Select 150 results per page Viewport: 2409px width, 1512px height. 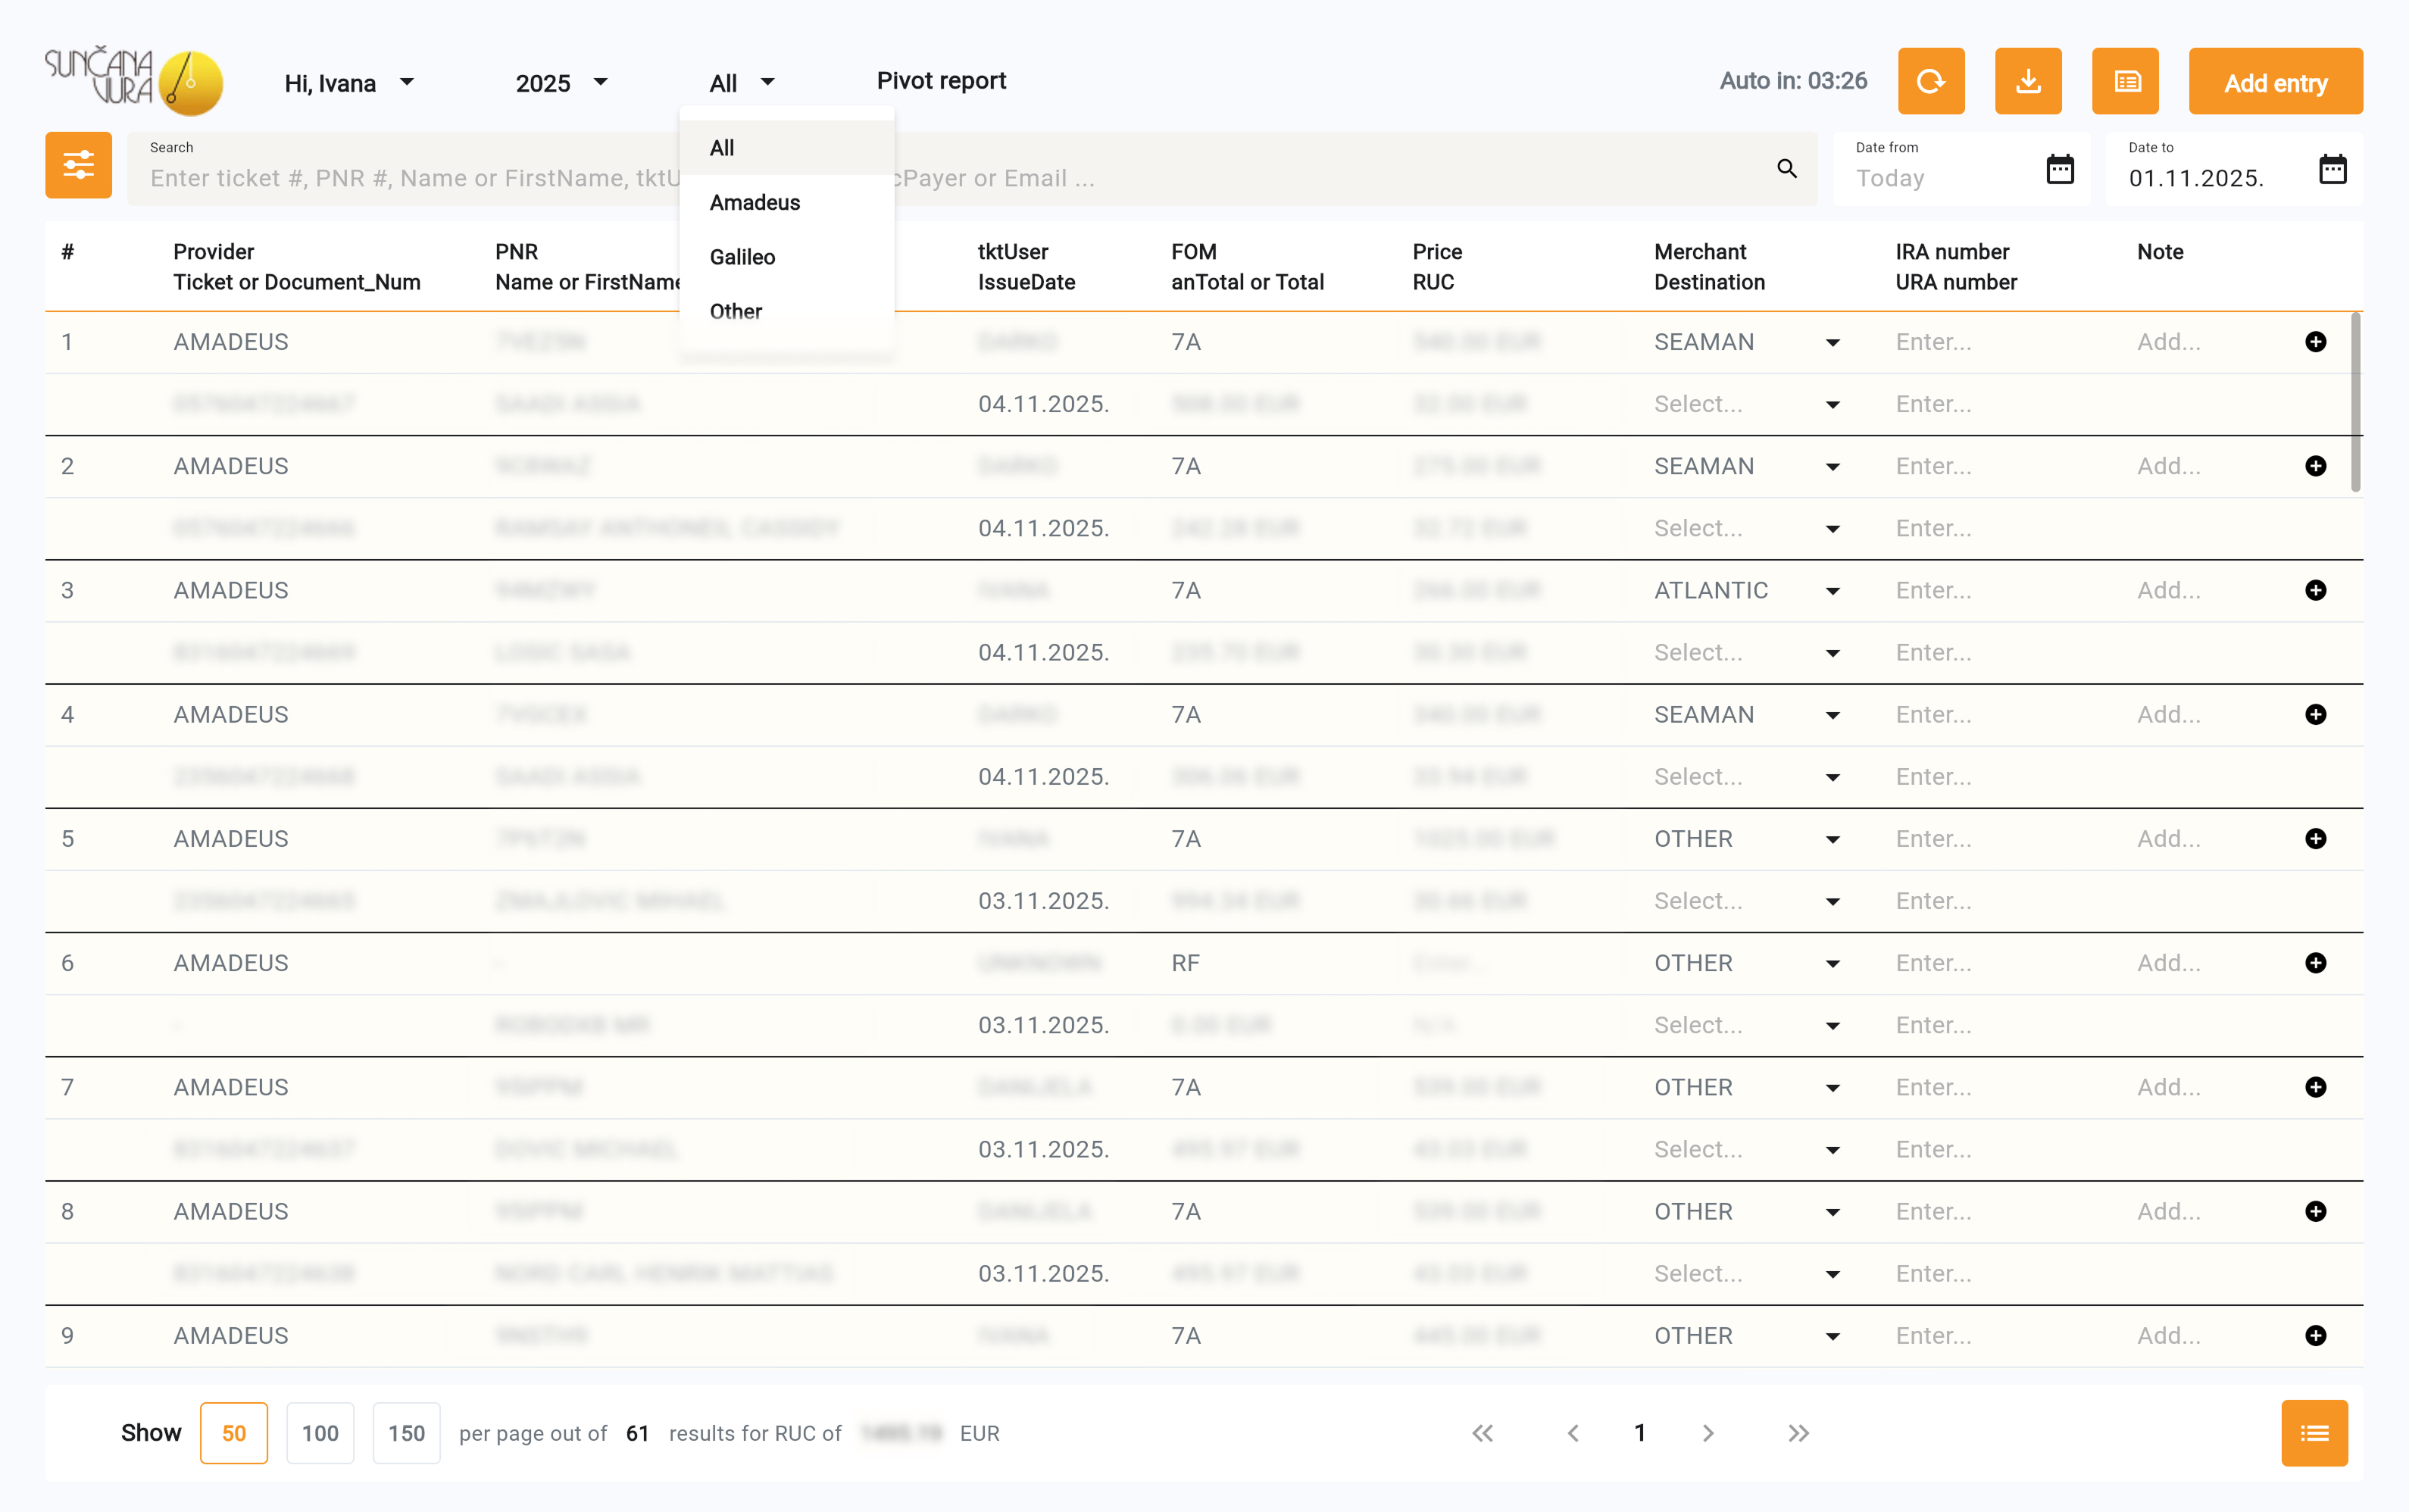click(x=406, y=1433)
